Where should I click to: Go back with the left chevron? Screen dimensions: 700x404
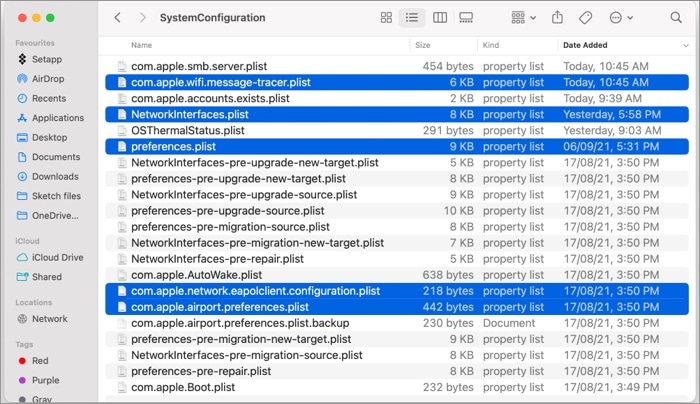[117, 18]
